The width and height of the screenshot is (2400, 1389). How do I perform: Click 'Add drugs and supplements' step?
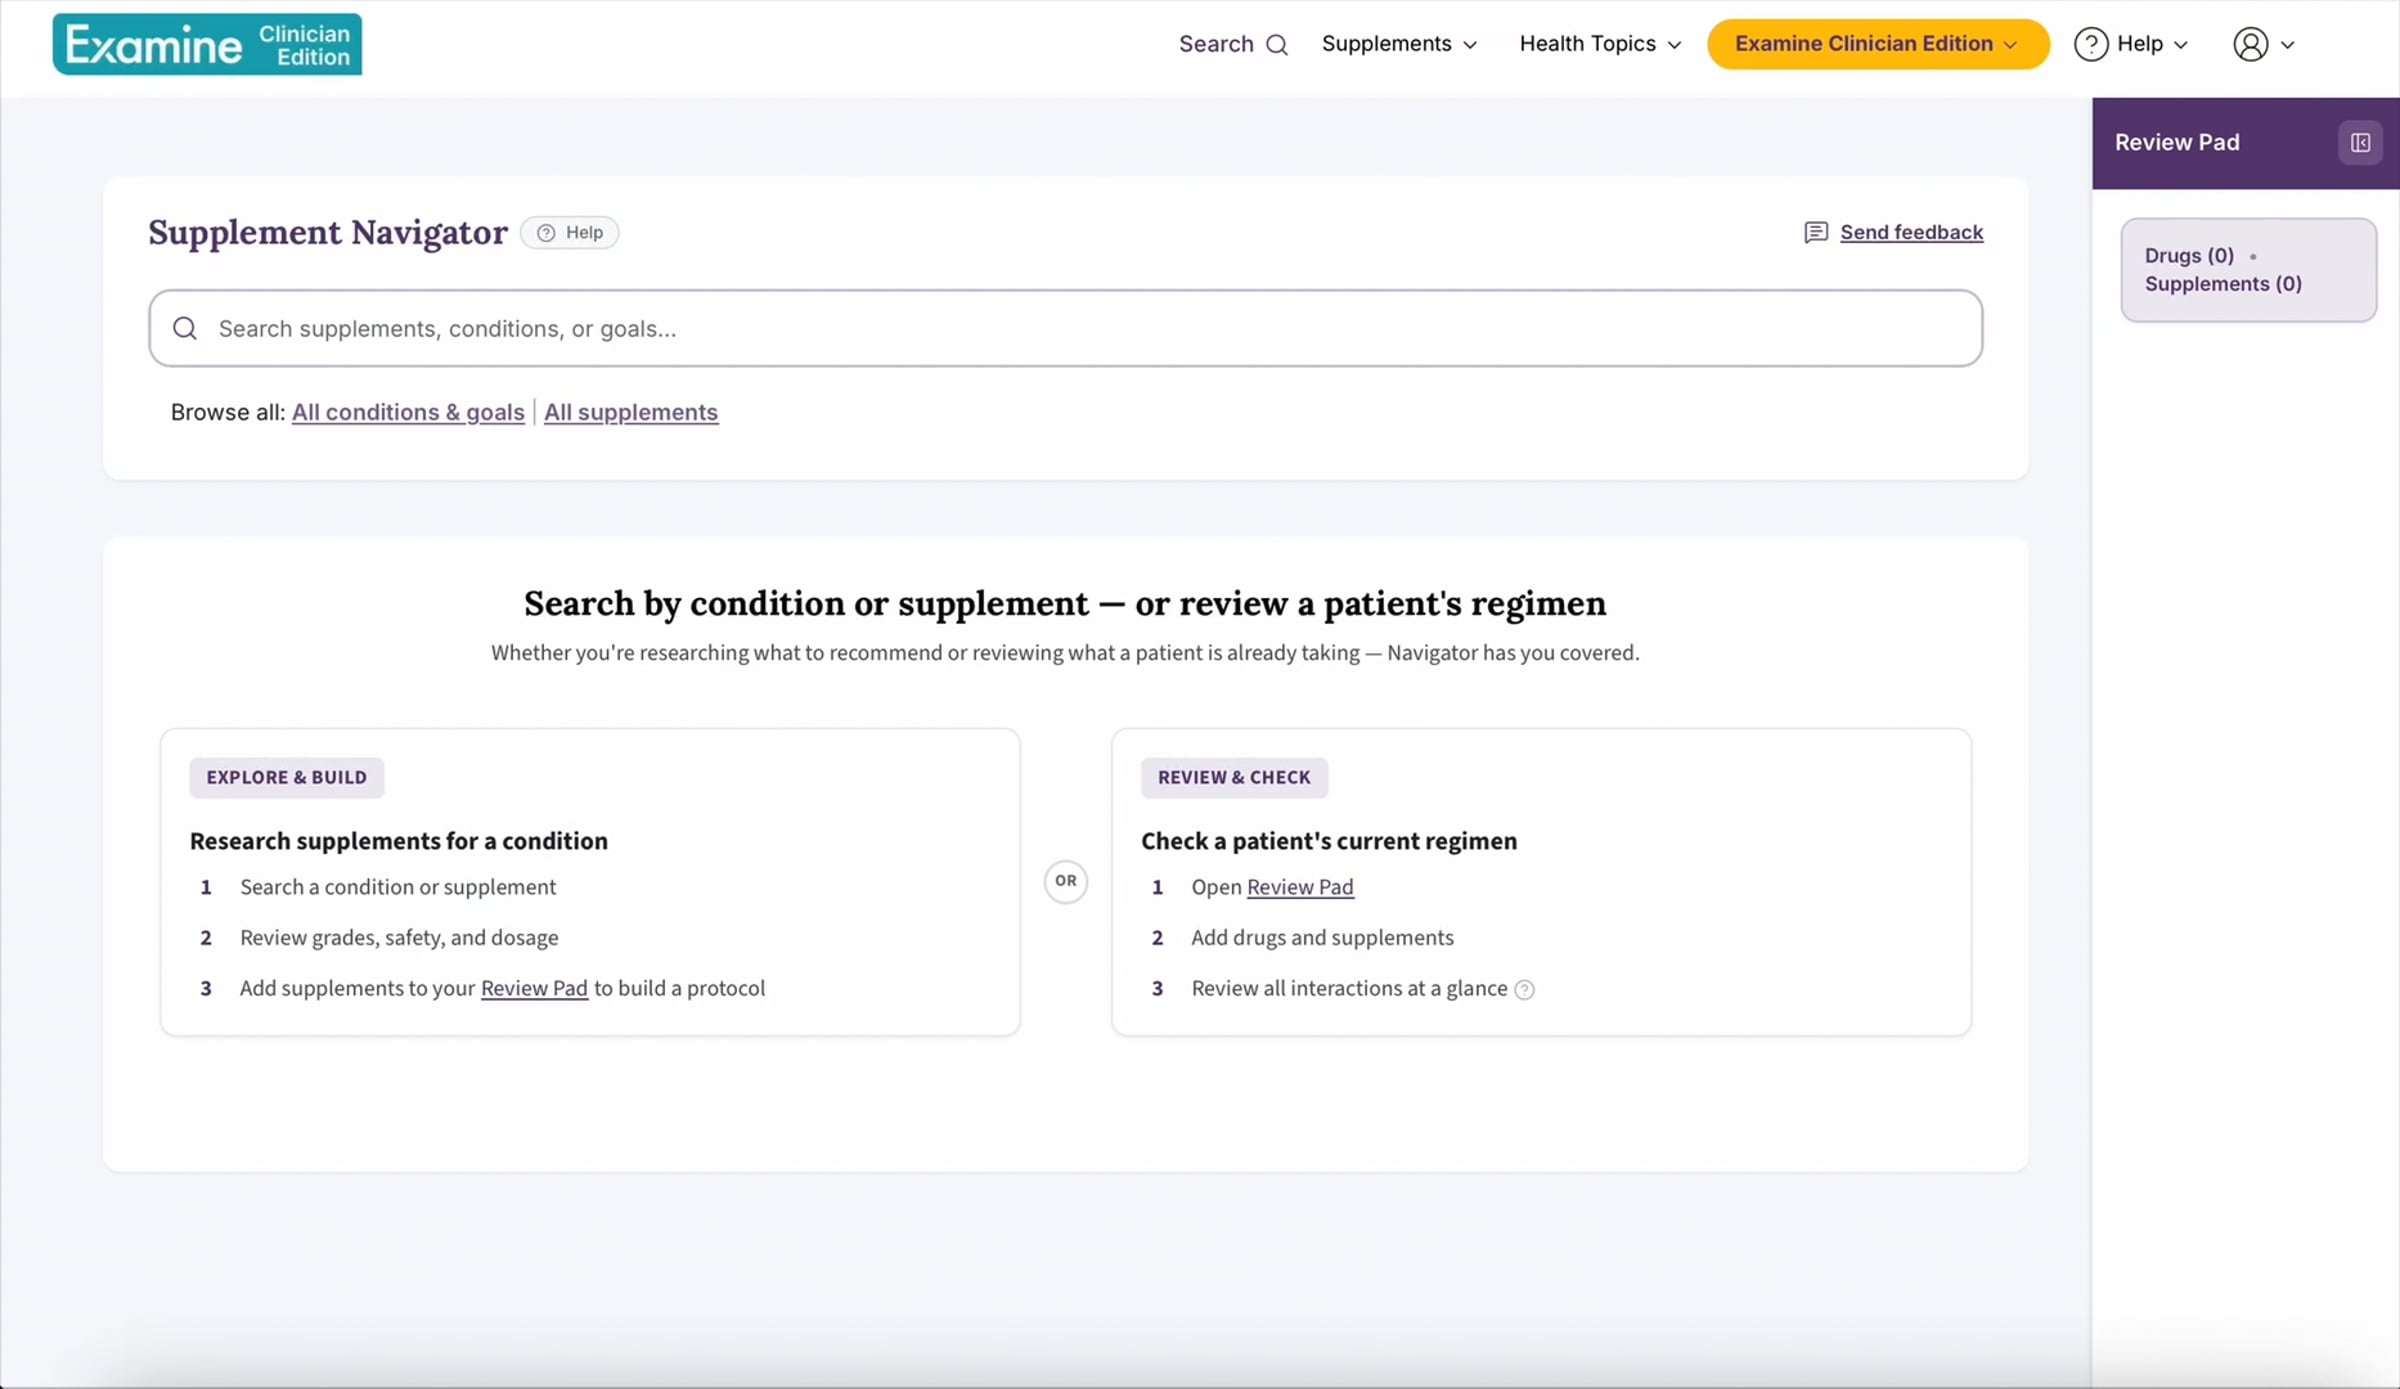[x=1322, y=938]
